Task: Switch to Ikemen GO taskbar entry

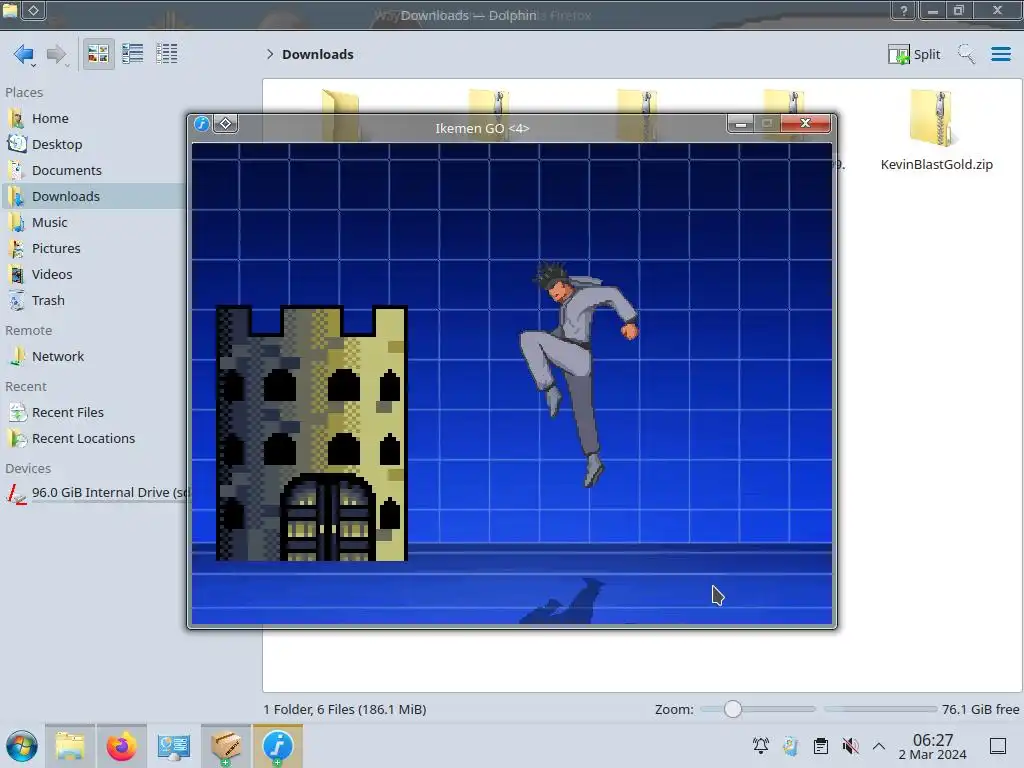Action: click(x=278, y=746)
